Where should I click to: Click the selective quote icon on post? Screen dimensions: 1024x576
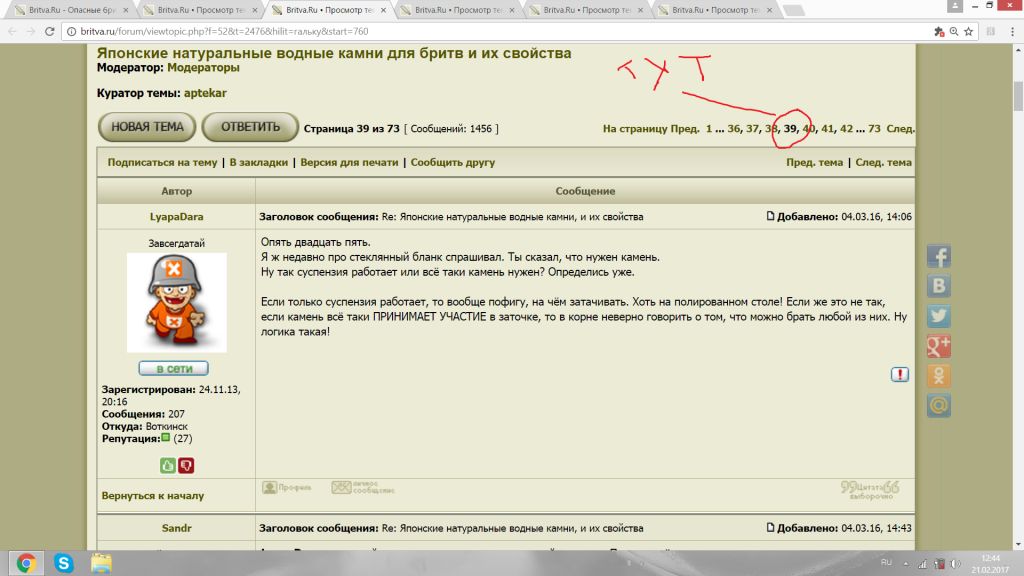[870, 489]
